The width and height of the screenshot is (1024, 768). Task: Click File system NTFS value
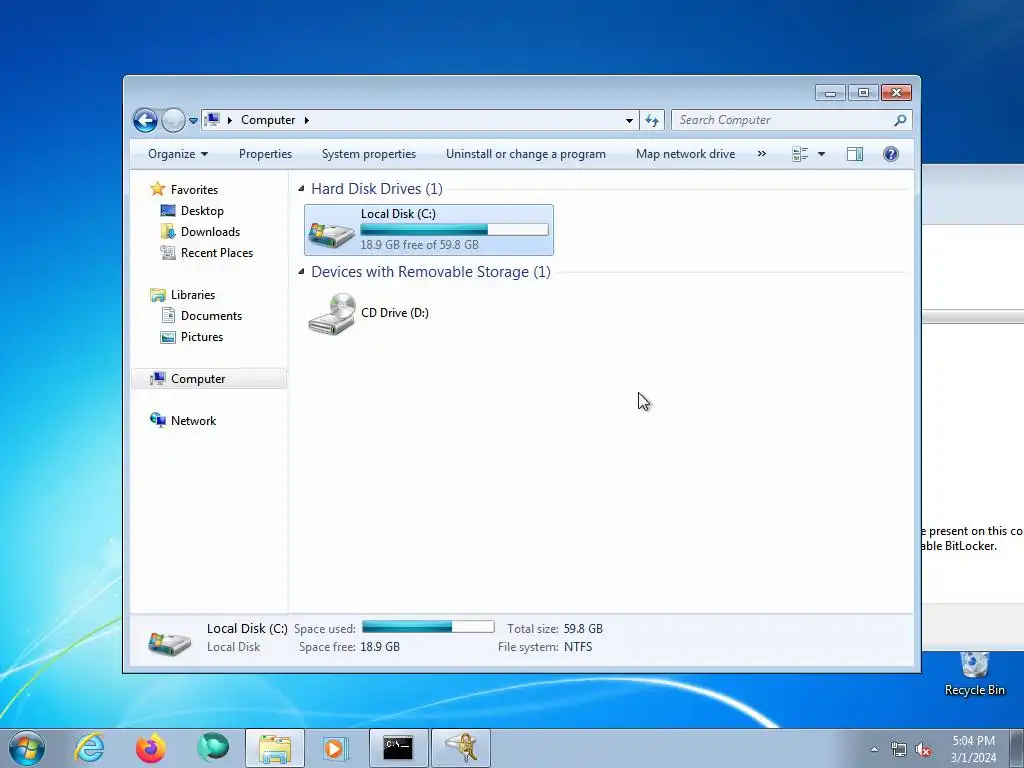tap(578, 647)
